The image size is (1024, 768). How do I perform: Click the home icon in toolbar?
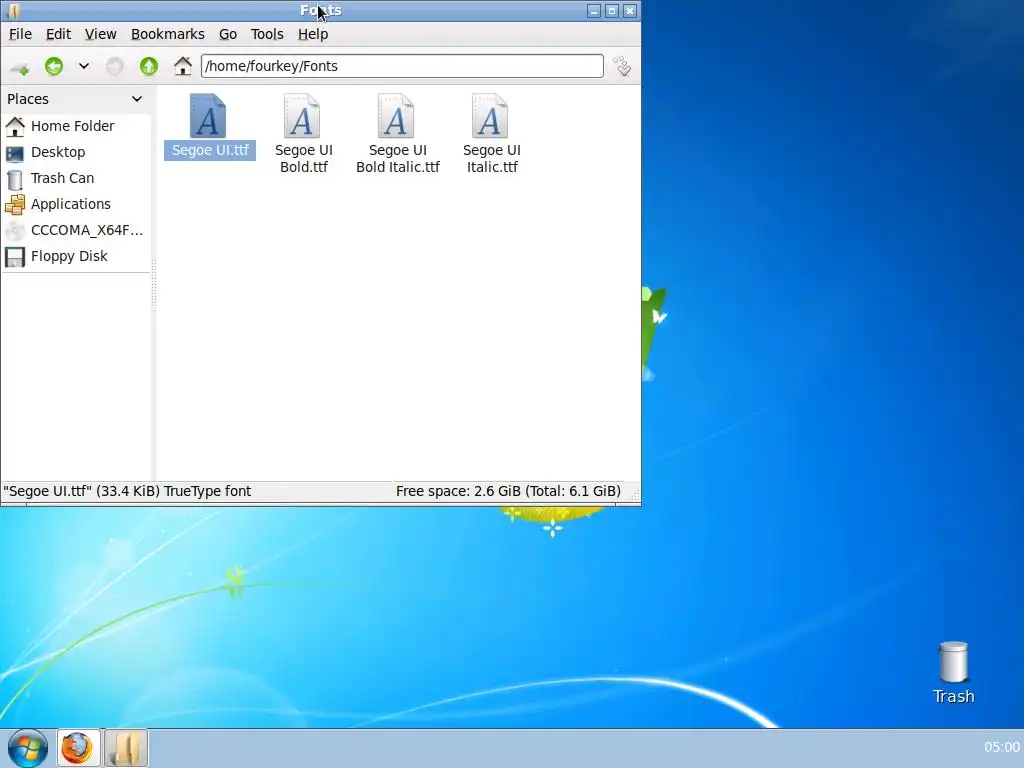183,66
